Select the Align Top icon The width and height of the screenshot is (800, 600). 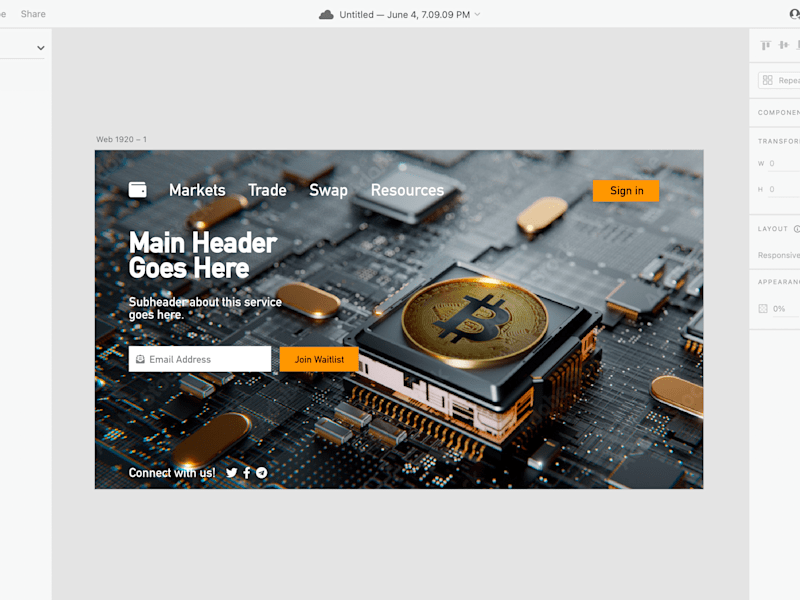pyautogui.click(x=765, y=45)
